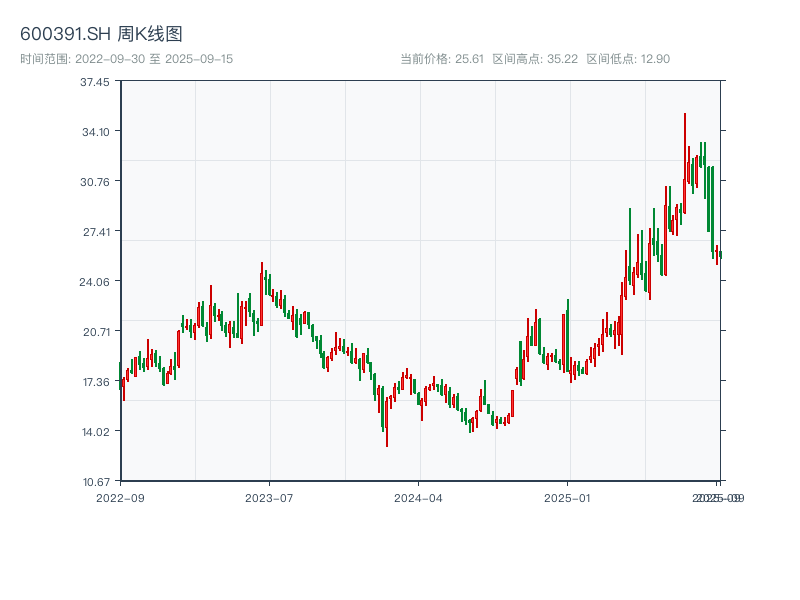The height and width of the screenshot is (600, 800).
Task: Click the lowest red candlestick near 12.90
Action: pos(387,421)
